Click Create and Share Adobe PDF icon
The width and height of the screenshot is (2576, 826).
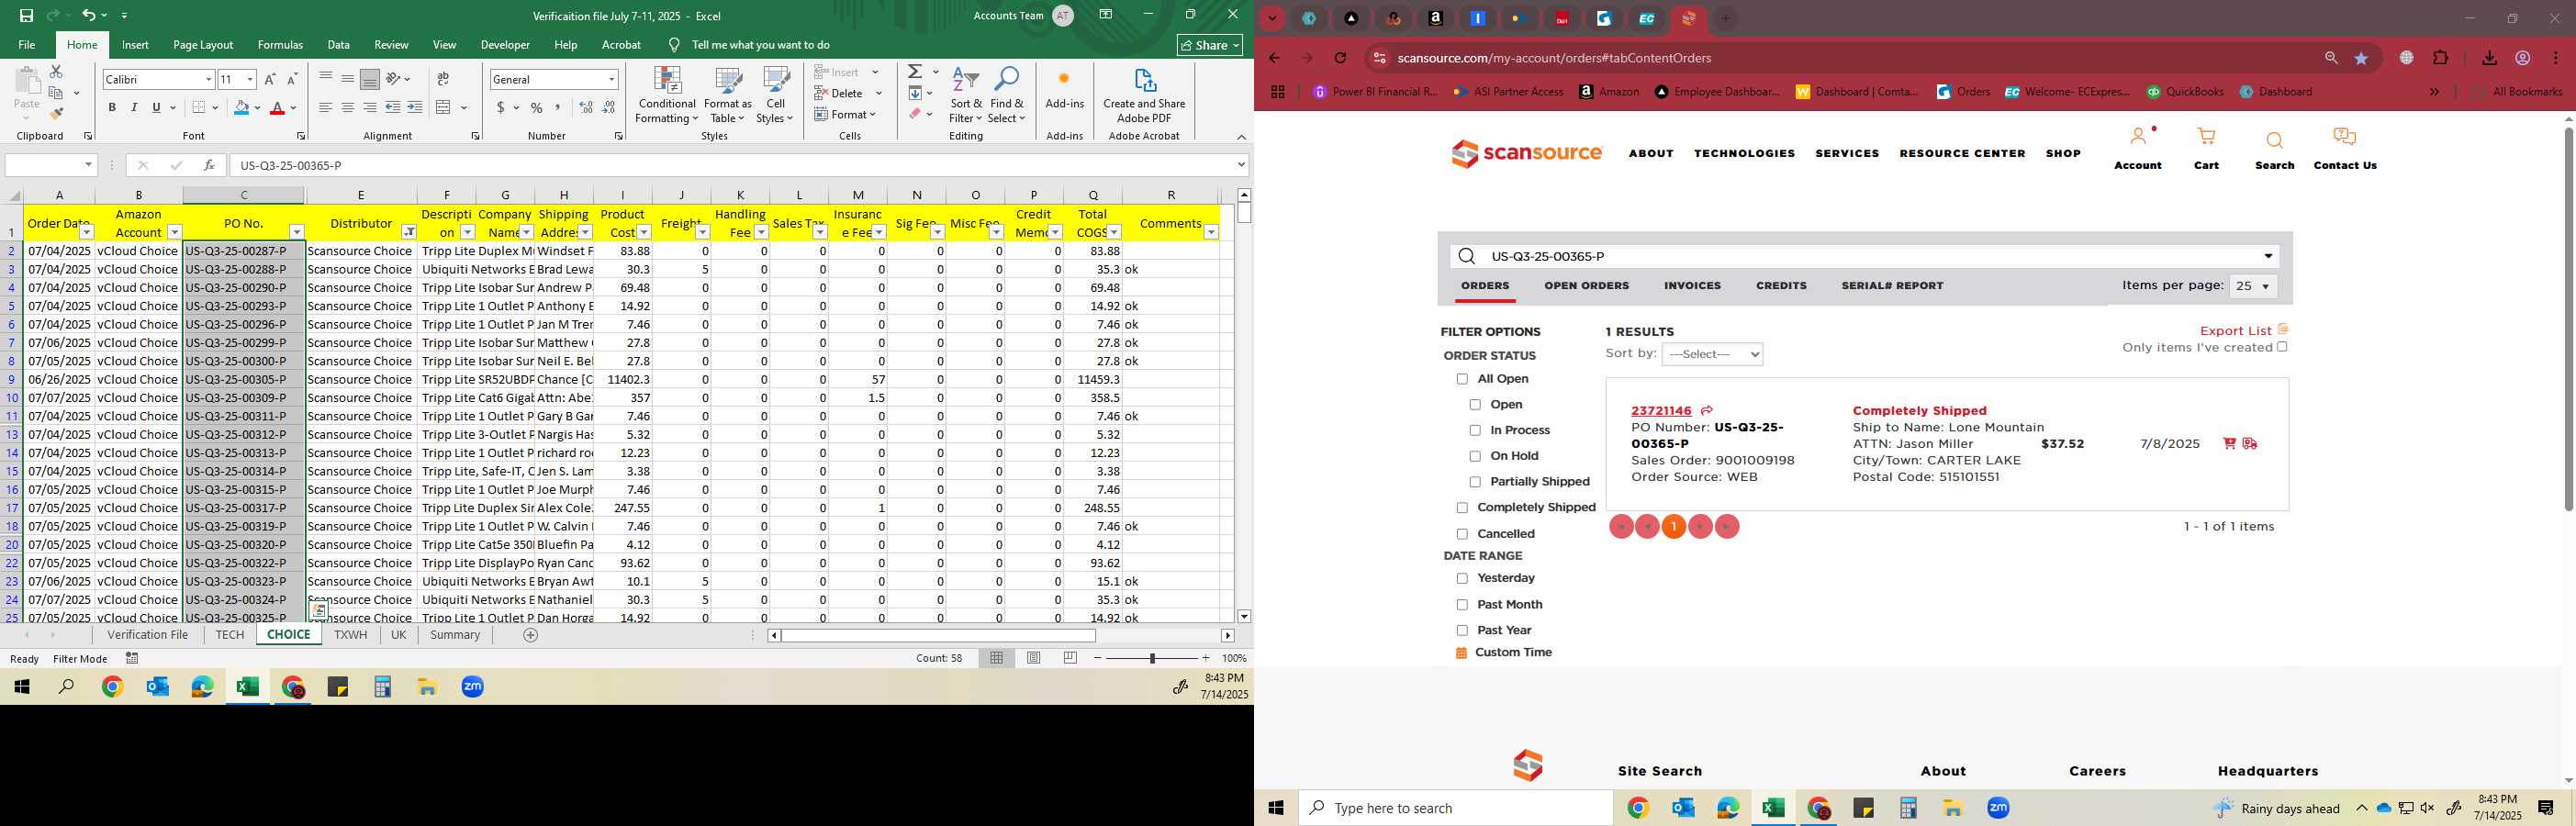[x=1144, y=96]
